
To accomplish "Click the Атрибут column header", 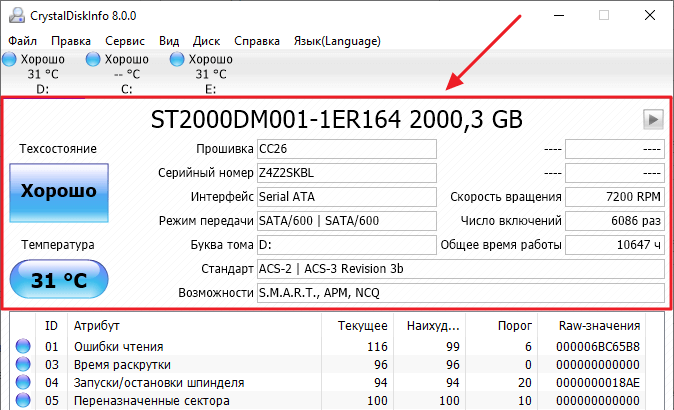I will pos(94,325).
